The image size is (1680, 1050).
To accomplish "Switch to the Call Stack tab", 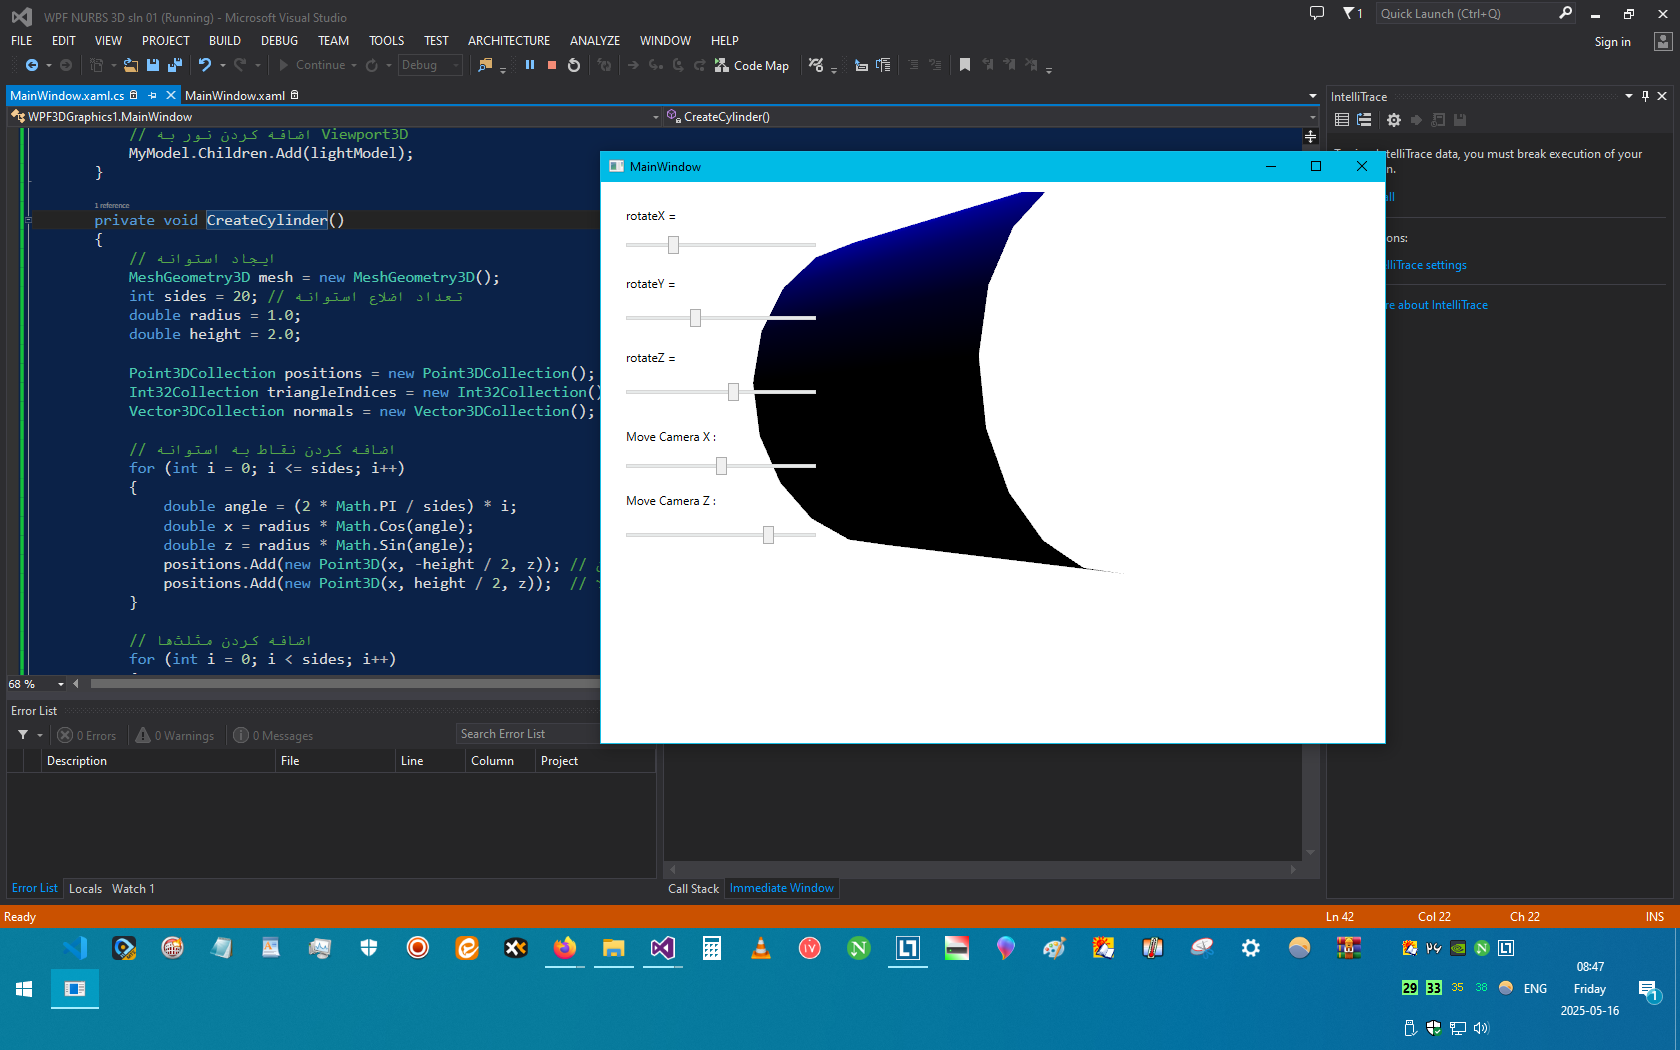I will click(x=693, y=889).
